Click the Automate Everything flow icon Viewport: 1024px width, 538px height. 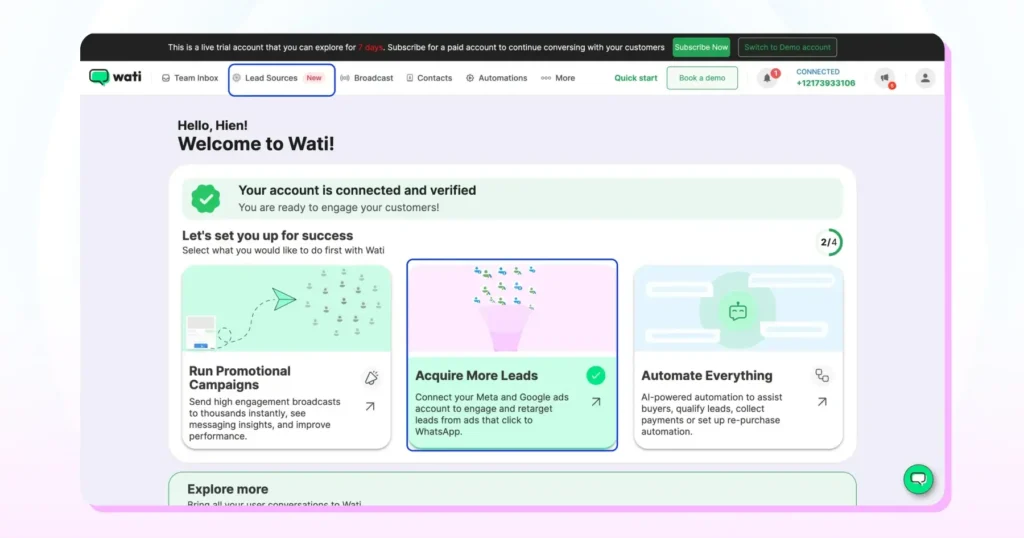click(822, 375)
